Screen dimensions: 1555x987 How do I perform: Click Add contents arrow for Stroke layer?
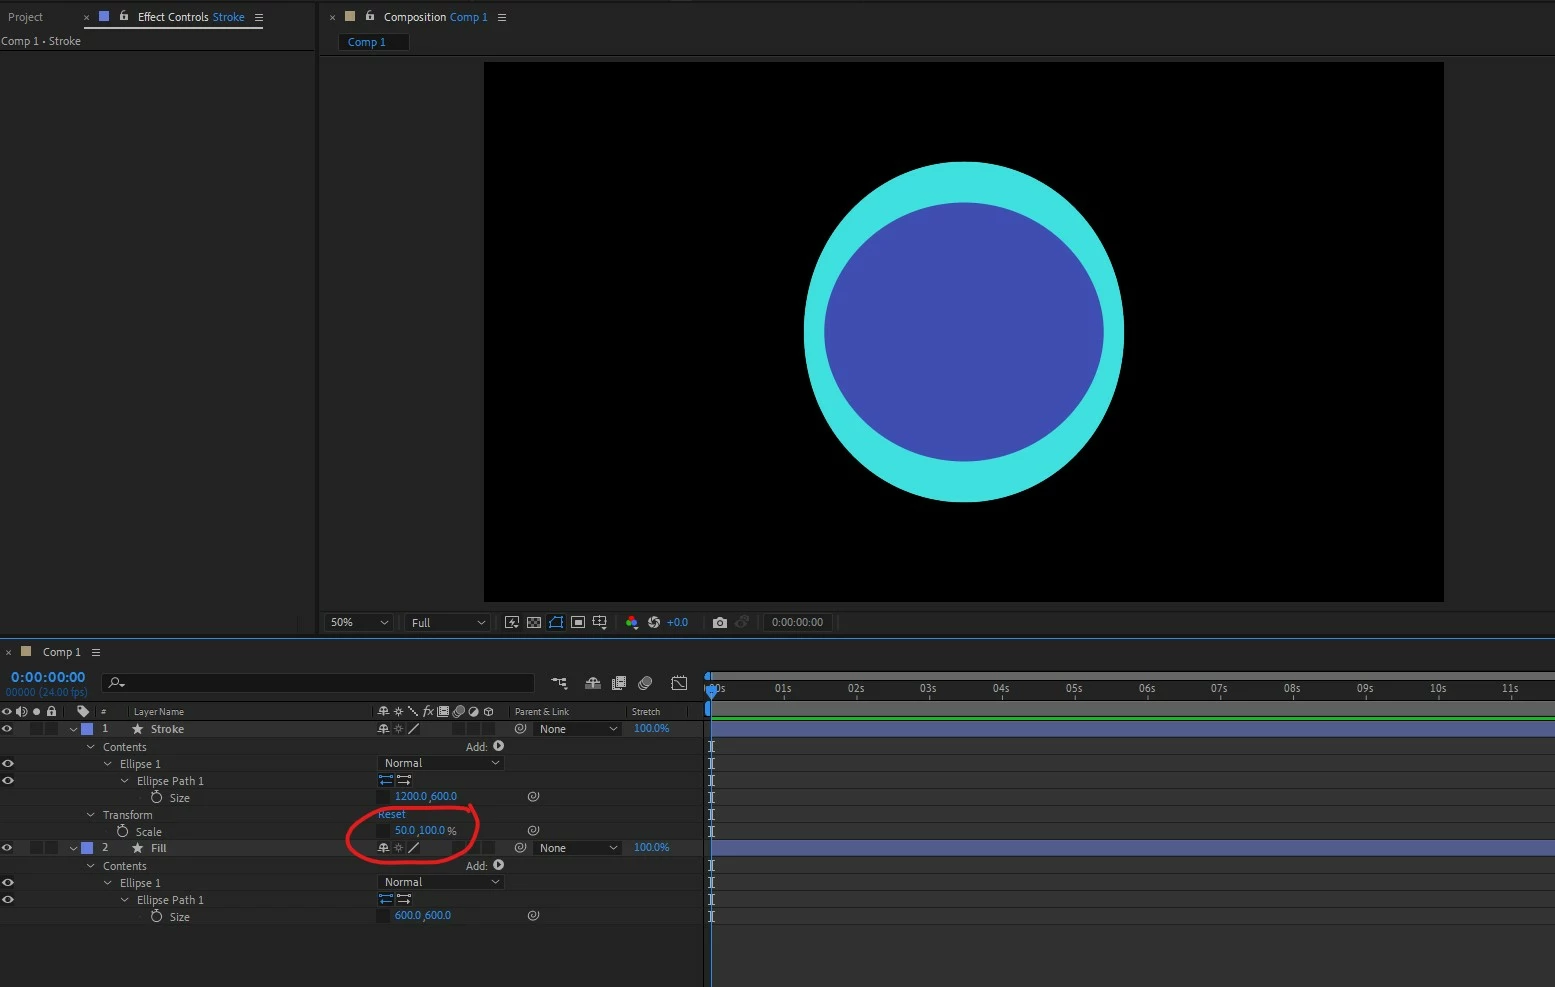(x=499, y=746)
